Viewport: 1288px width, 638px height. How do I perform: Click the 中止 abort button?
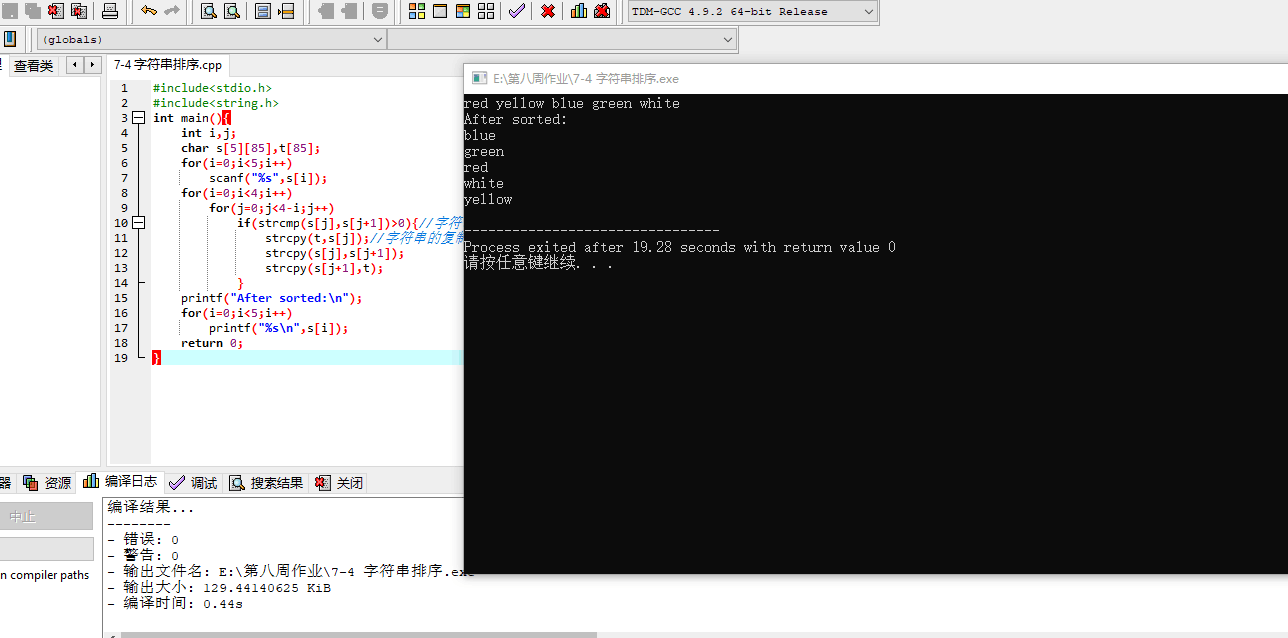click(x=46, y=517)
